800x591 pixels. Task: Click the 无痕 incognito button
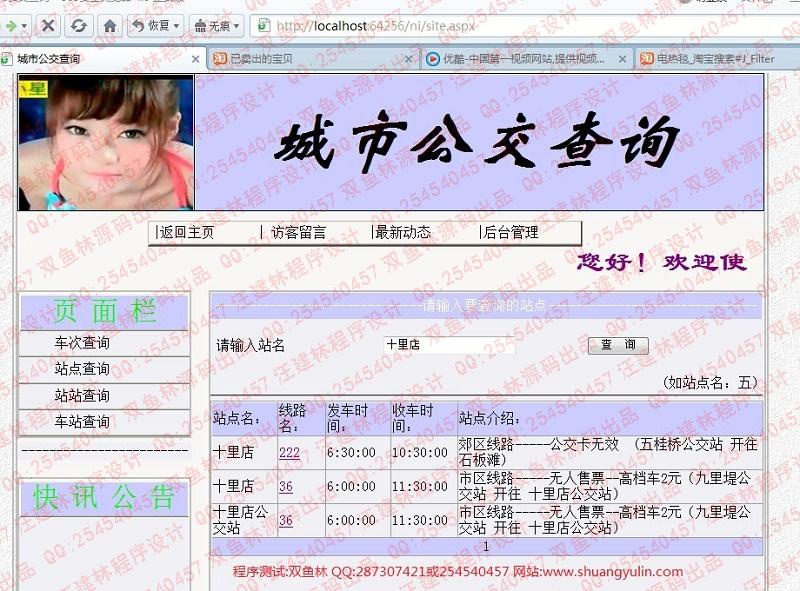coord(212,26)
